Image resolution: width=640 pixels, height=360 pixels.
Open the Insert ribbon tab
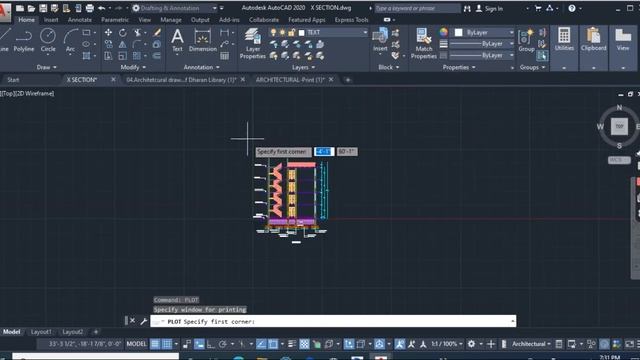(51, 20)
